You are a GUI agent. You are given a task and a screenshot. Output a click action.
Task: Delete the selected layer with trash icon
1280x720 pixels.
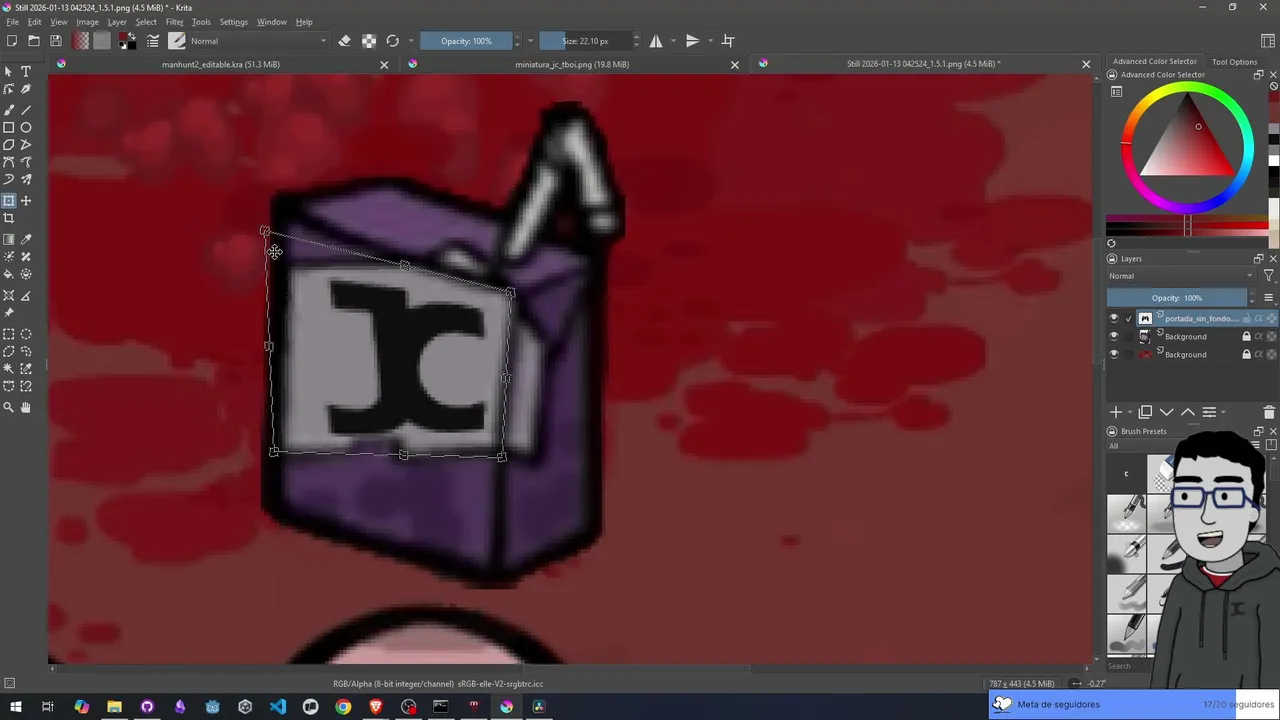coord(1269,412)
